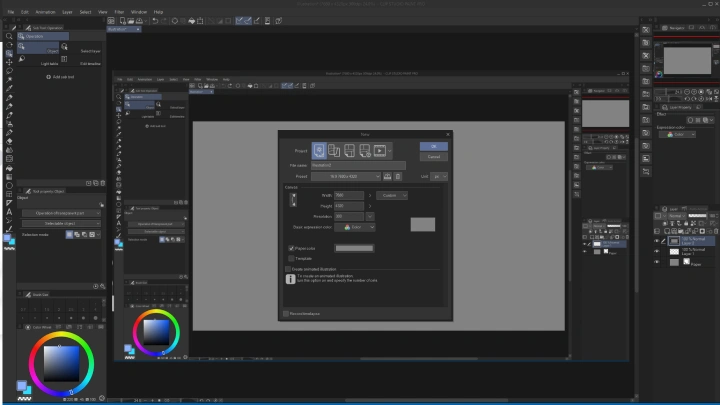Click Add sub tool in outer sub tool panel
Image resolution: width=720 pixels, height=405 pixels.
click(x=60, y=77)
